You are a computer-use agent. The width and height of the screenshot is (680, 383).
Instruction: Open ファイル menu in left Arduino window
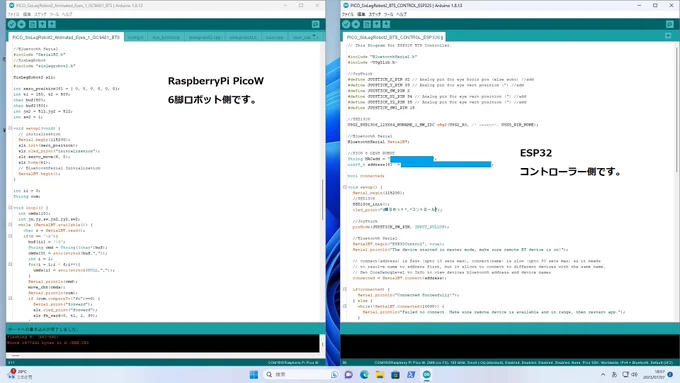coord(13,14)
